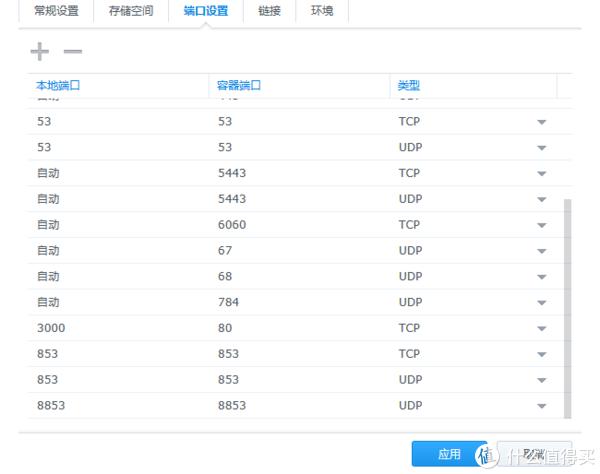
Task: Click the vertical scrollbar of the port list
Action: pos(567,308)
